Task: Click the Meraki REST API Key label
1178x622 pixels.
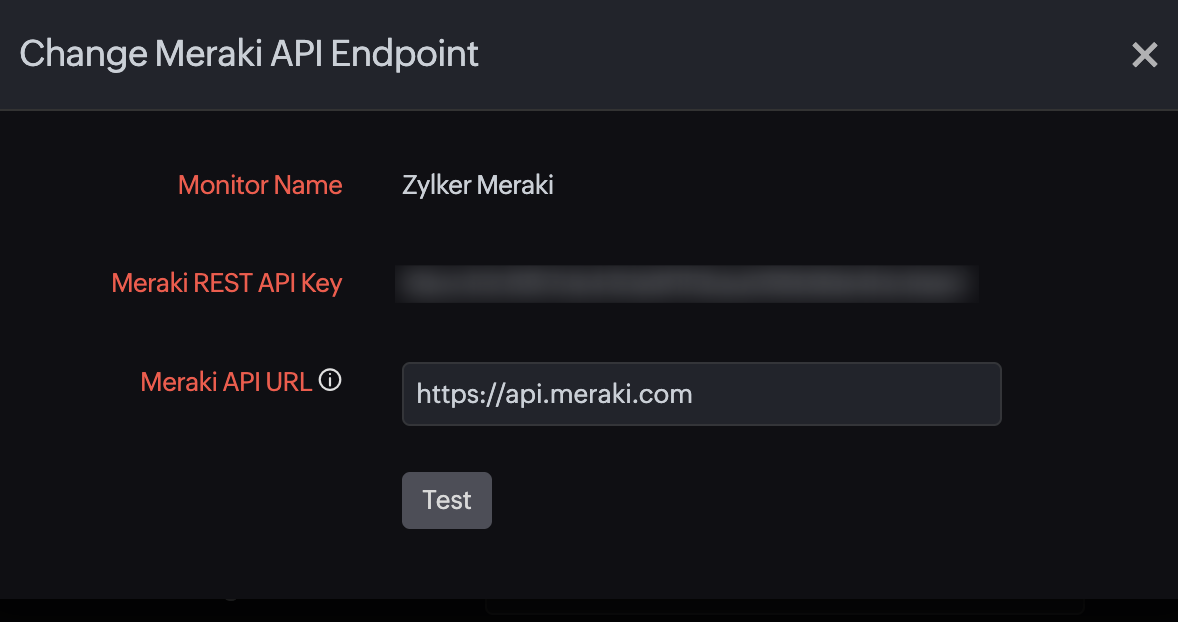Action: coord(227,283)
